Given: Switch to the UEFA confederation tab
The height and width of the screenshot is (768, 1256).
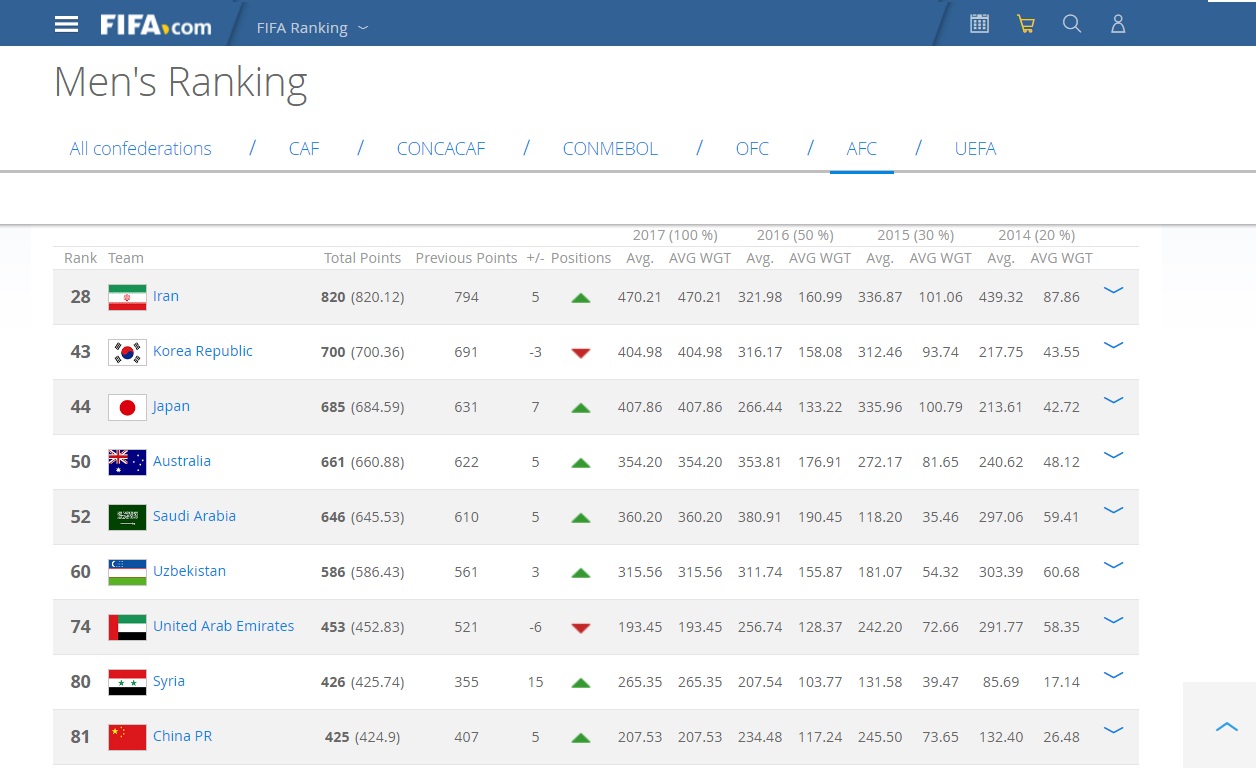Looking at the screenshot, I should click(975, 149).
